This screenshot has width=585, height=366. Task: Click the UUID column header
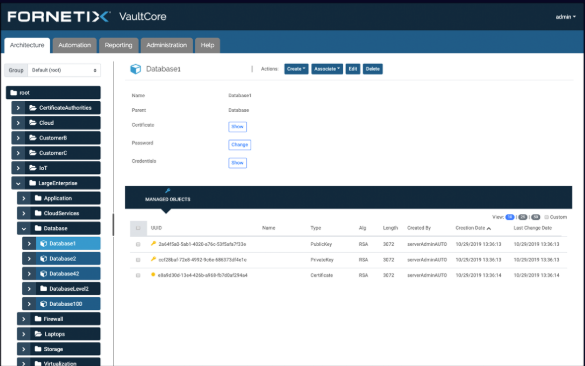(156, 228)
